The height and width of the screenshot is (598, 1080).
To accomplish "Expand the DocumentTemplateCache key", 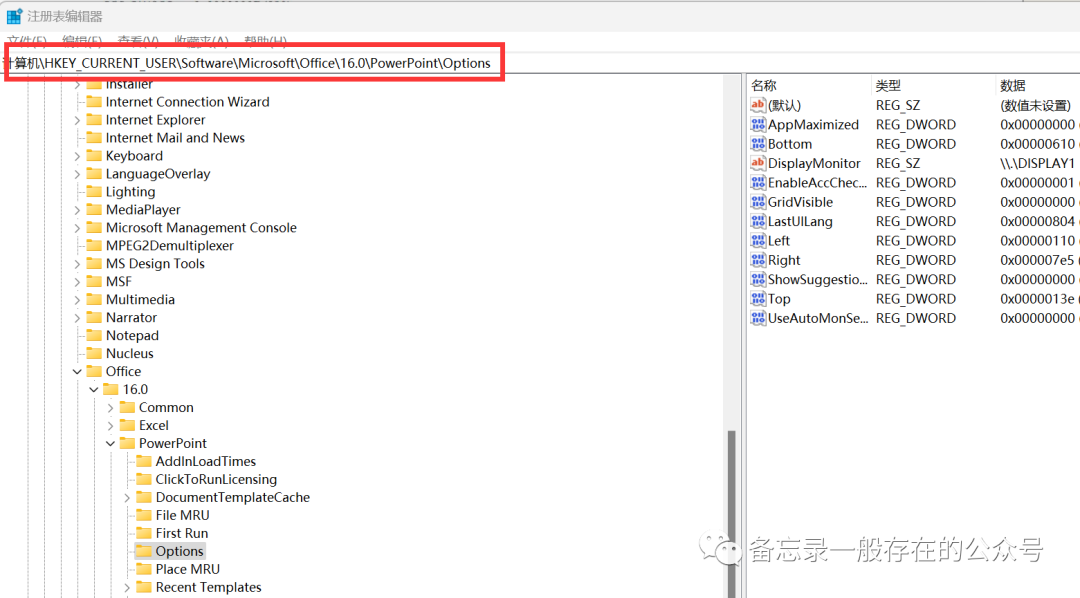I will coord(127,497).
